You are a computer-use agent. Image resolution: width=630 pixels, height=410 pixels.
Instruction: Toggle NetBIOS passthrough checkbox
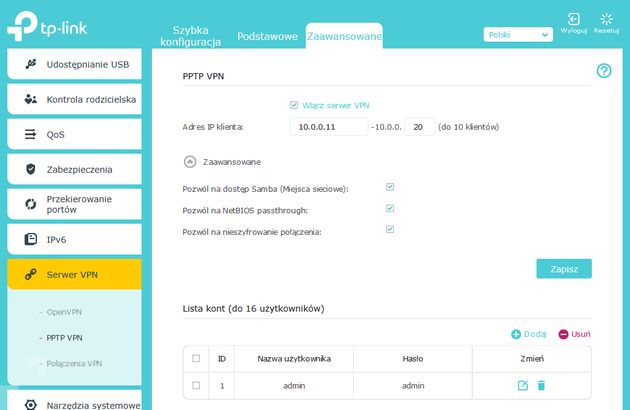(x=390, y=208)
